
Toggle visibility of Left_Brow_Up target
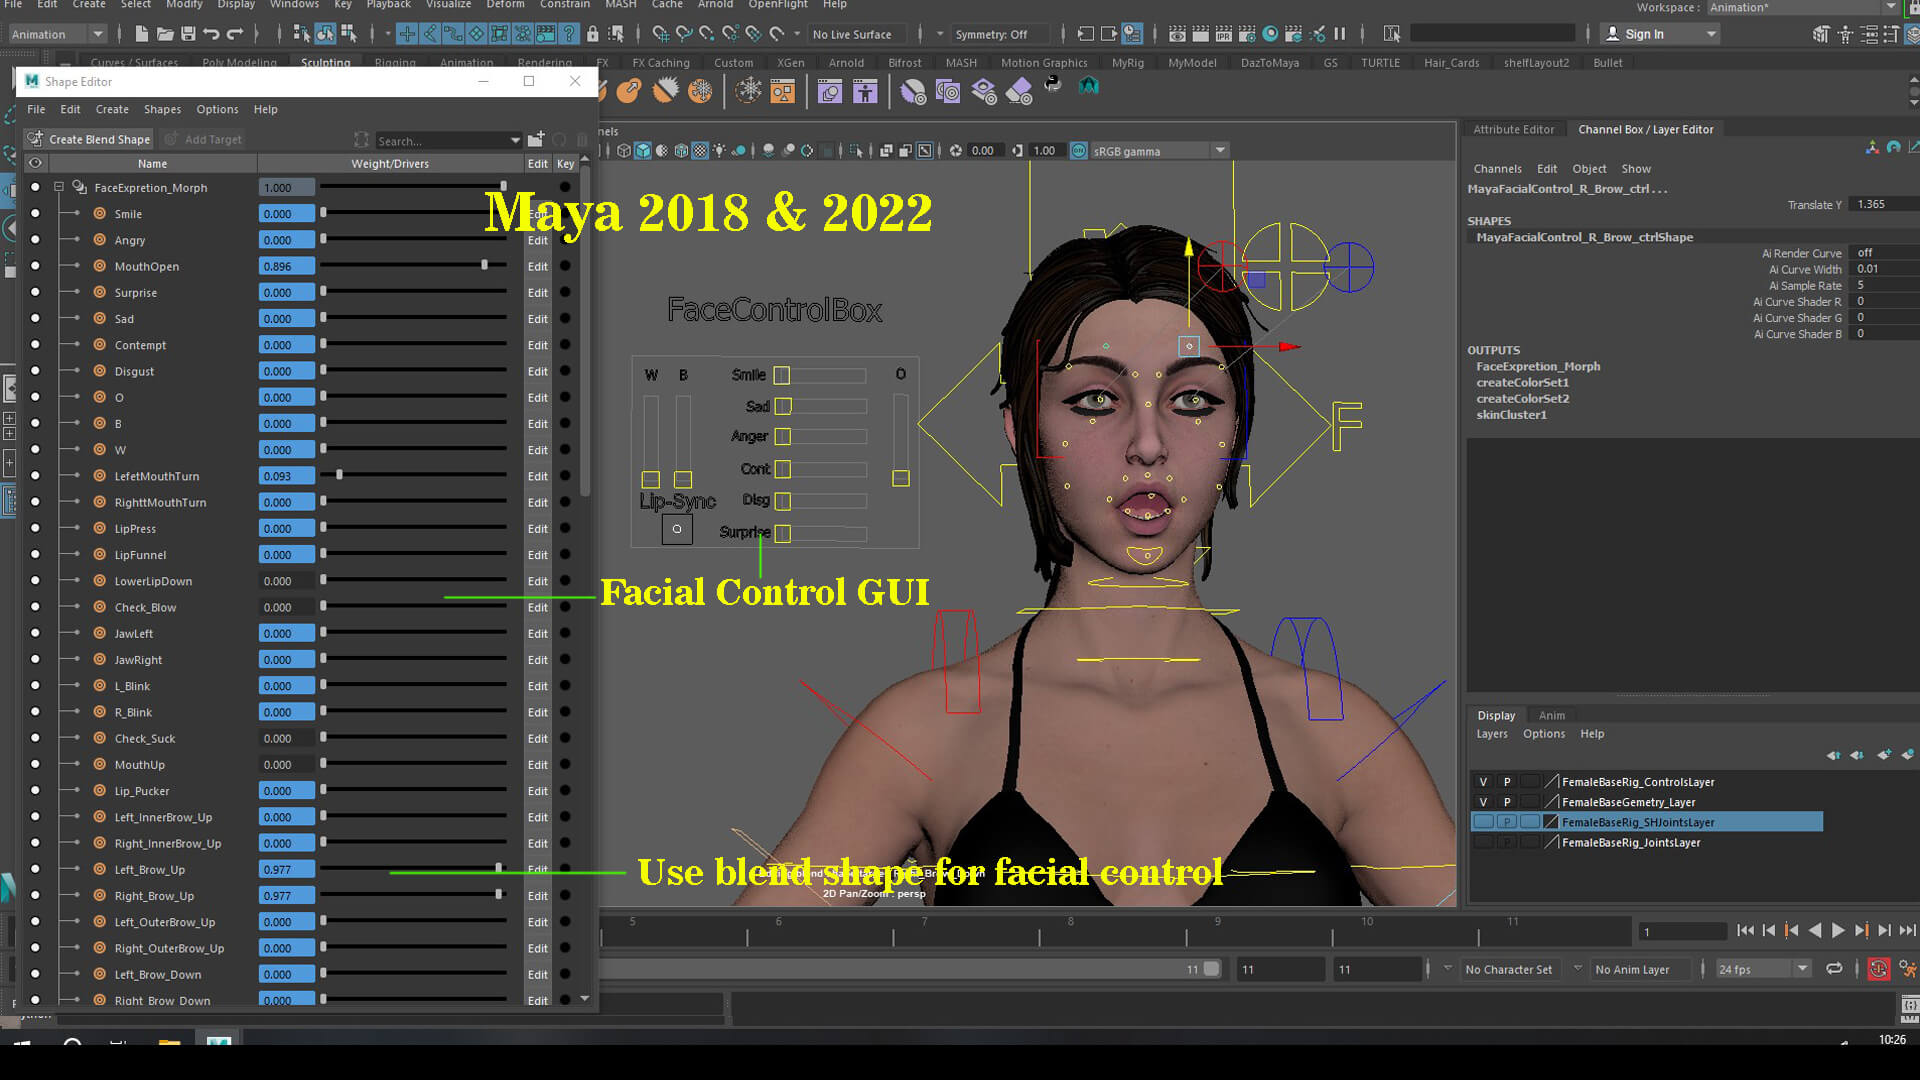[x=35, y=869]
